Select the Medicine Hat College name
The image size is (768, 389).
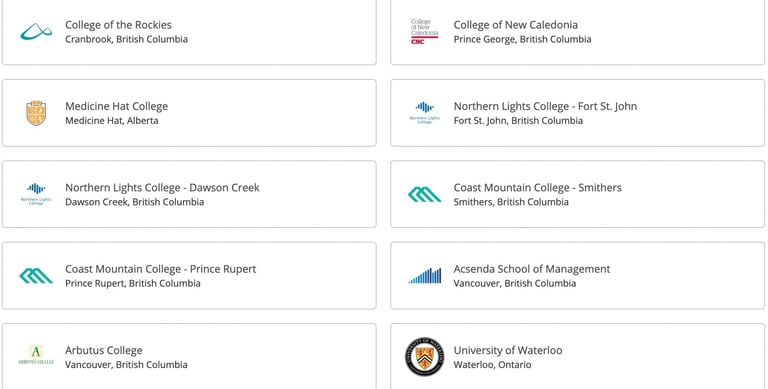point(117,106)
